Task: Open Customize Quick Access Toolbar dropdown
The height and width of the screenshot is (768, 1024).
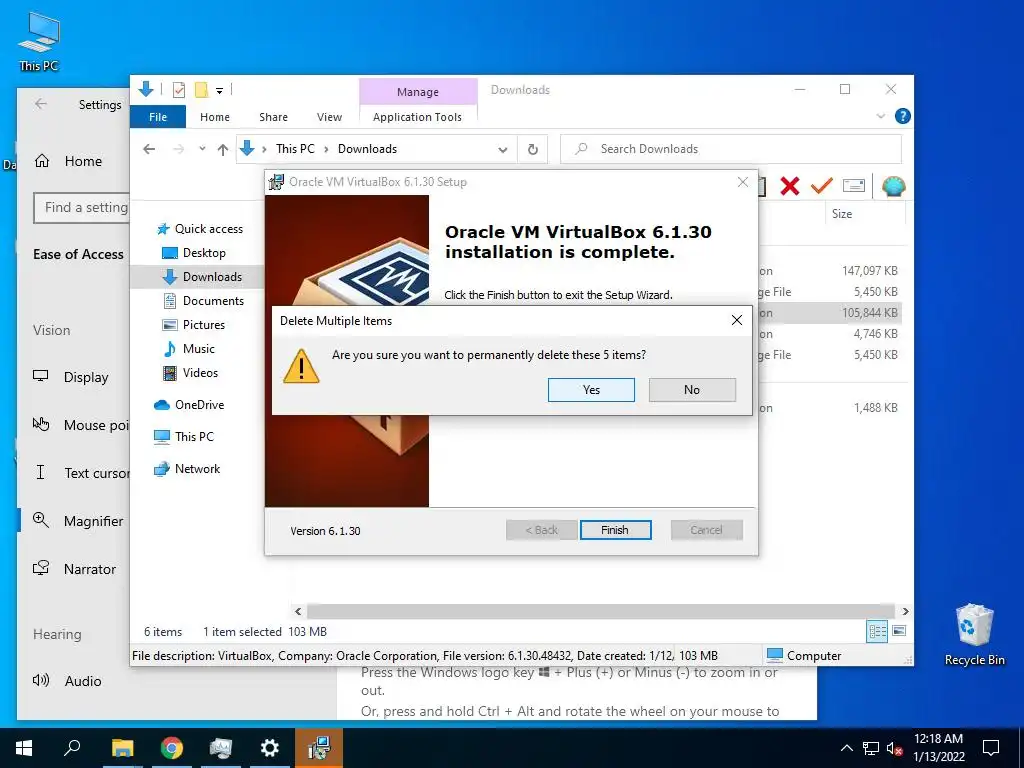Action: [219, 91]
